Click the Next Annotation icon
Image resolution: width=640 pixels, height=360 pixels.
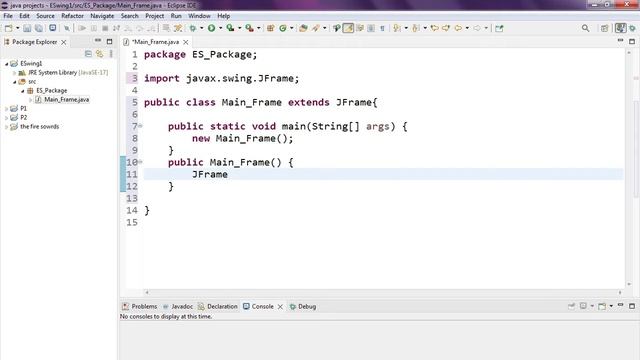tap(397, 28)
